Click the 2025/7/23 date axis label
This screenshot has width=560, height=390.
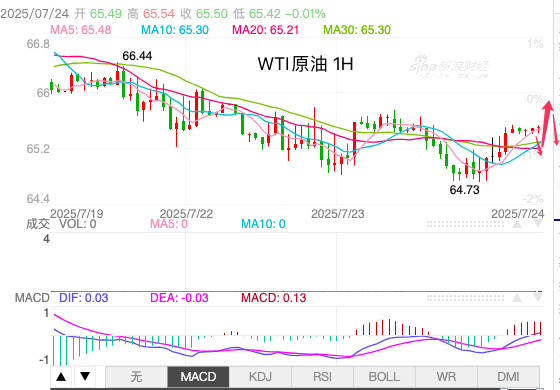click(338, 214)
